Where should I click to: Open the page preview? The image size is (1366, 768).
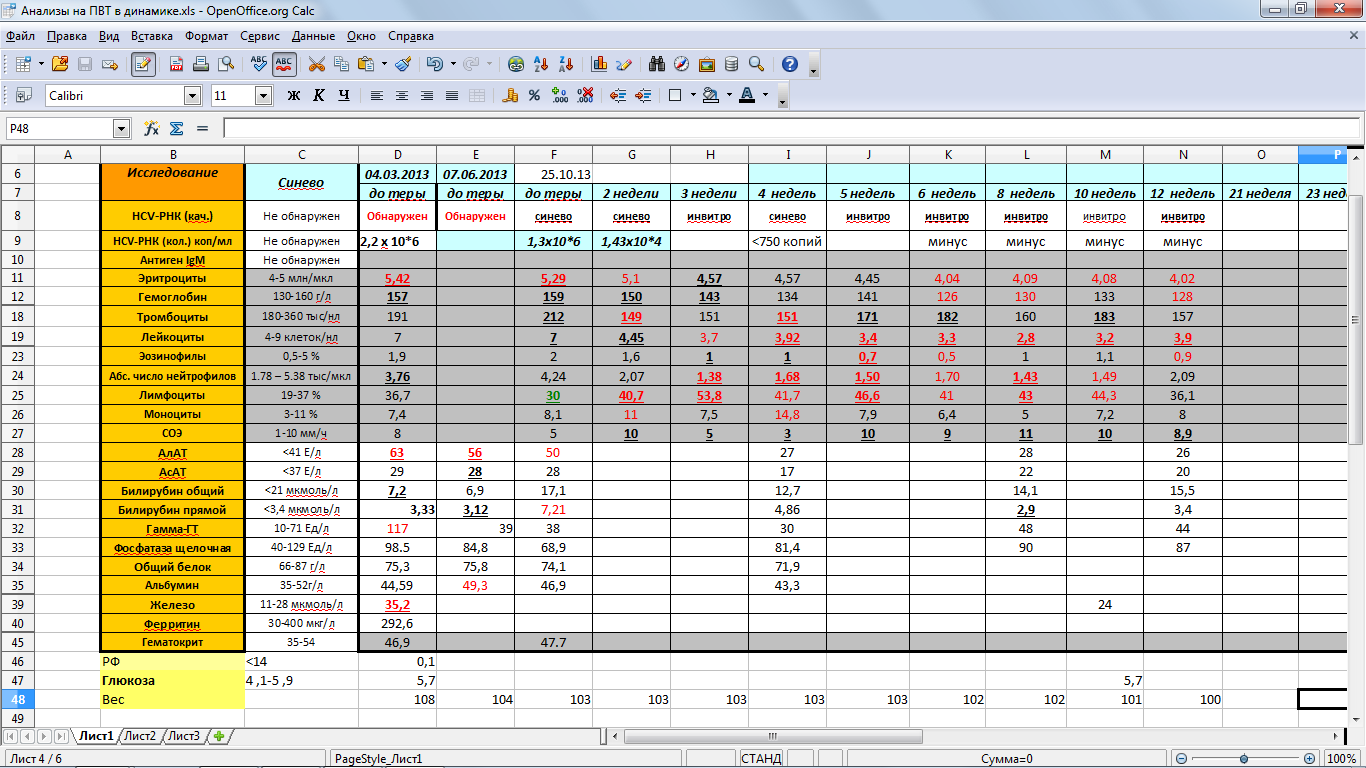pyautogui.click(x=226, y=64)
